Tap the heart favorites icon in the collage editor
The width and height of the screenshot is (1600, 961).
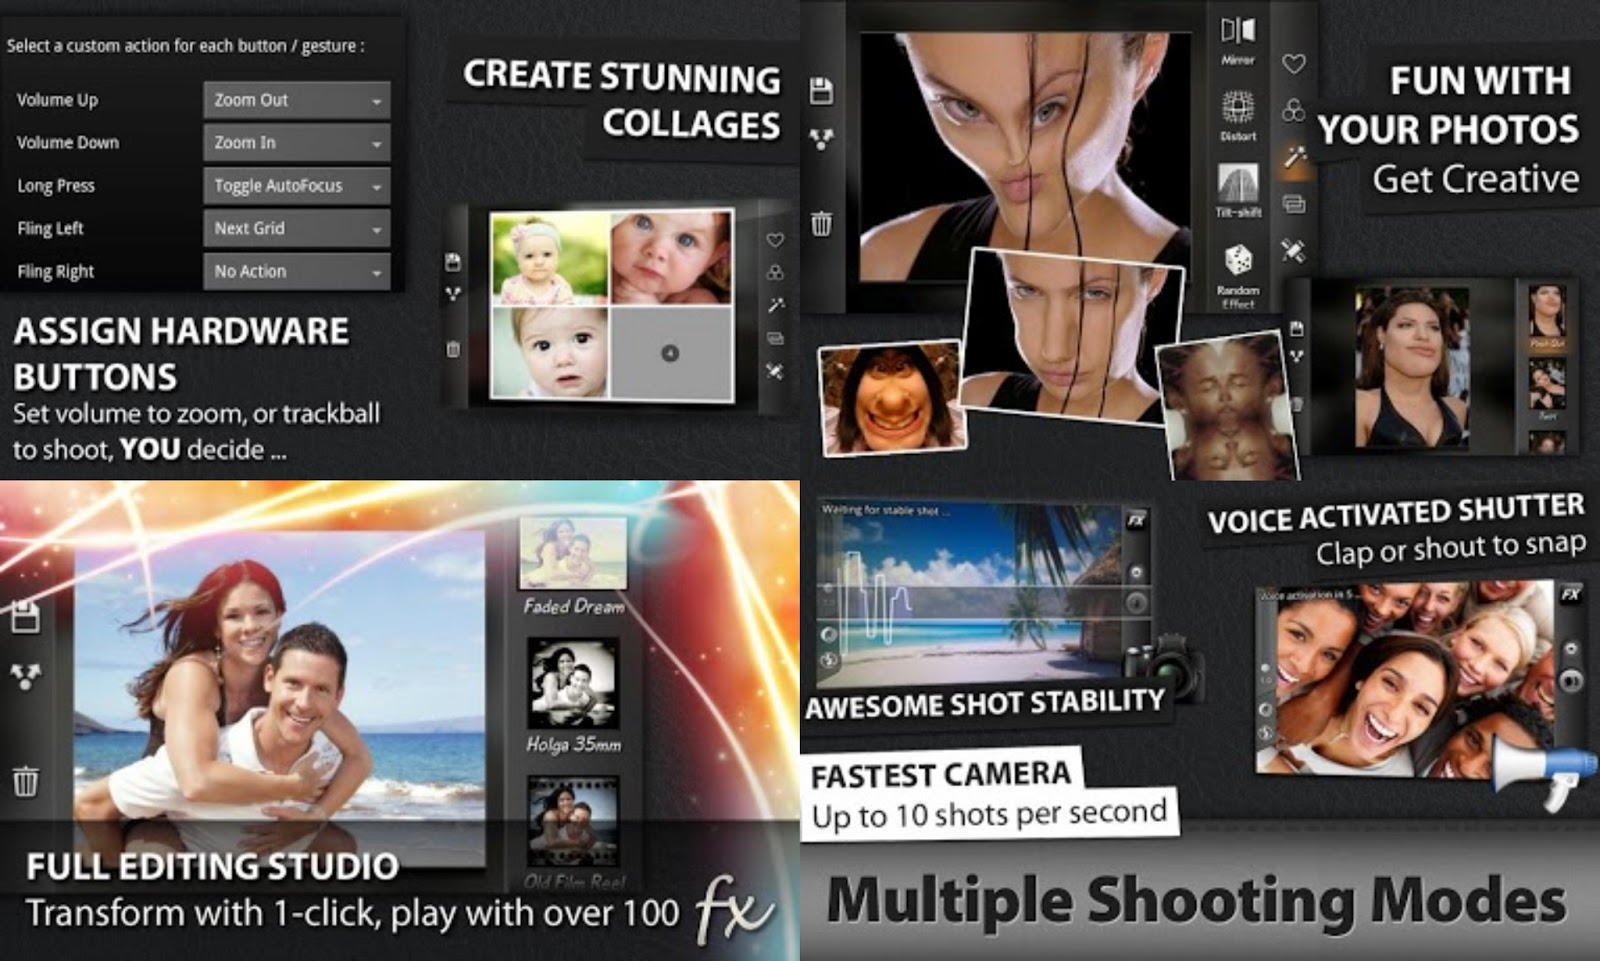775,240
